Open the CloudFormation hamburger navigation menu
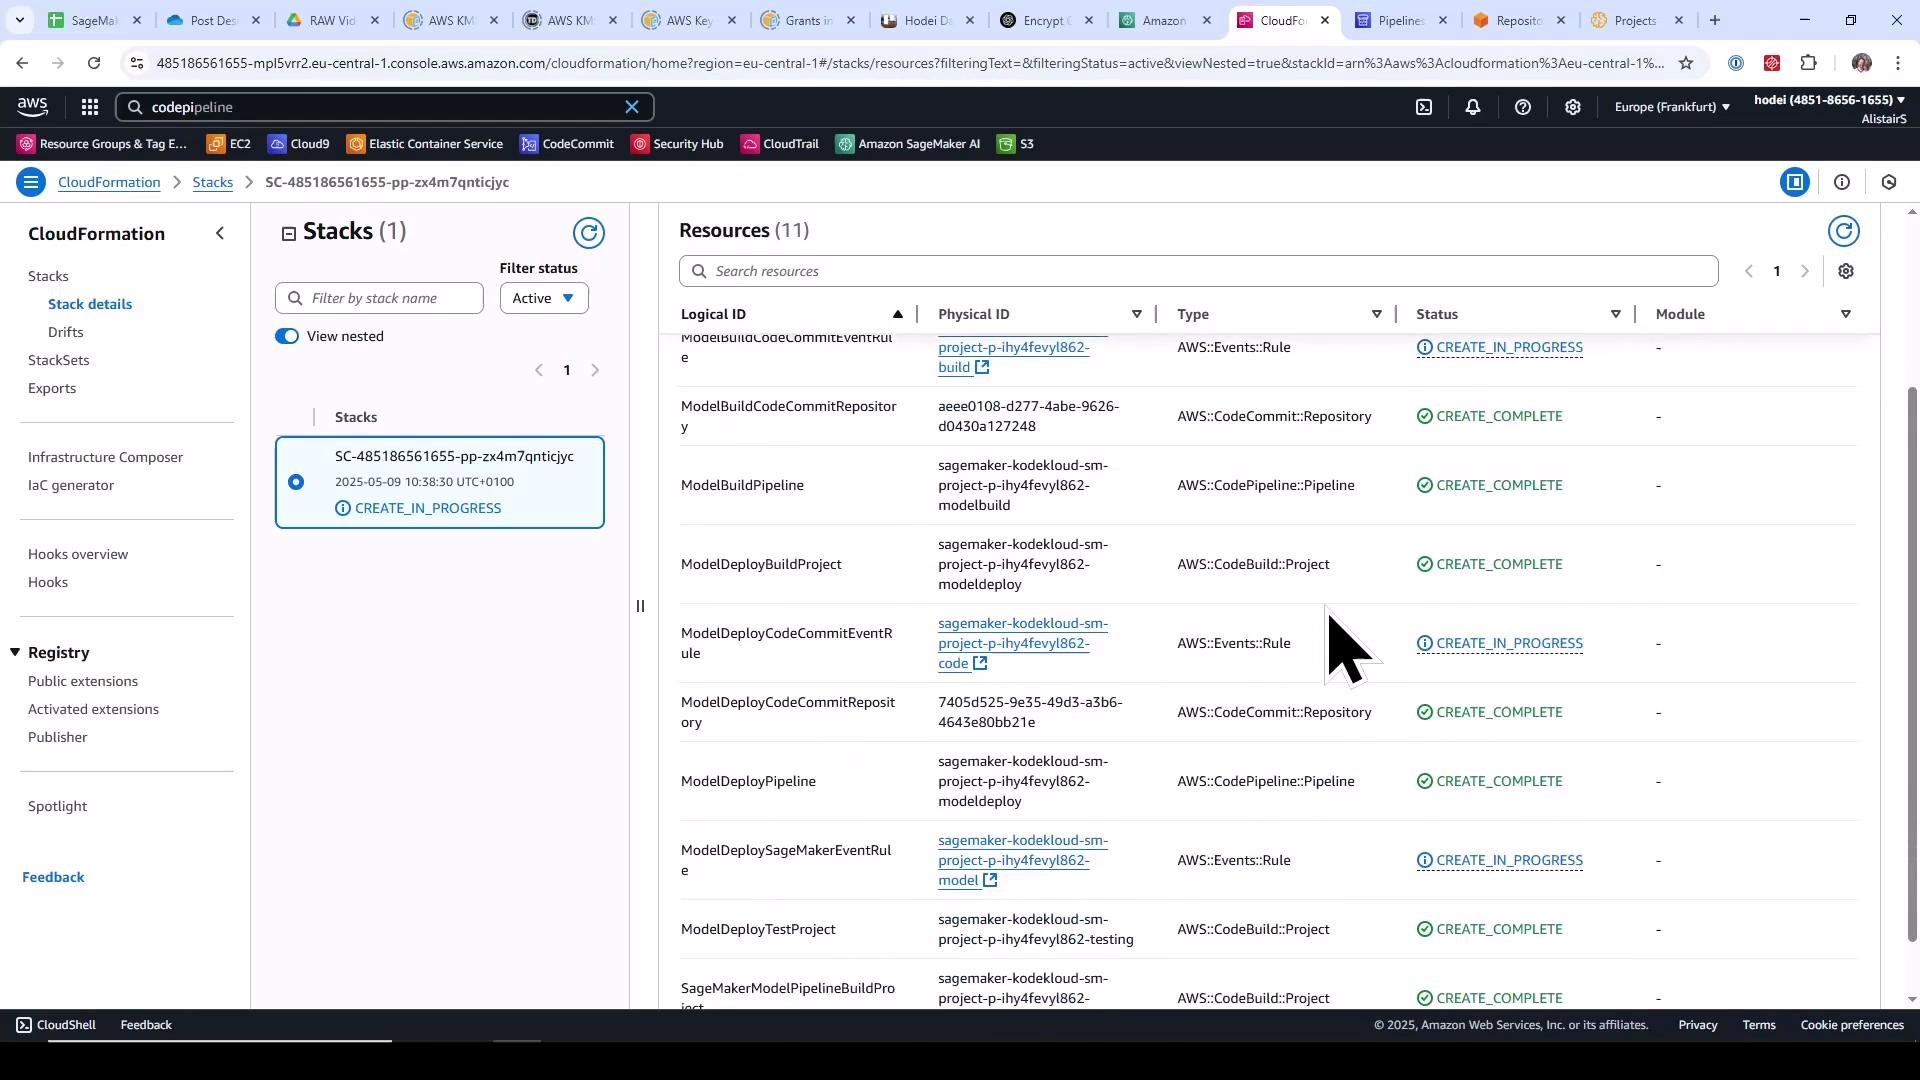 click(x=31, y=182)
